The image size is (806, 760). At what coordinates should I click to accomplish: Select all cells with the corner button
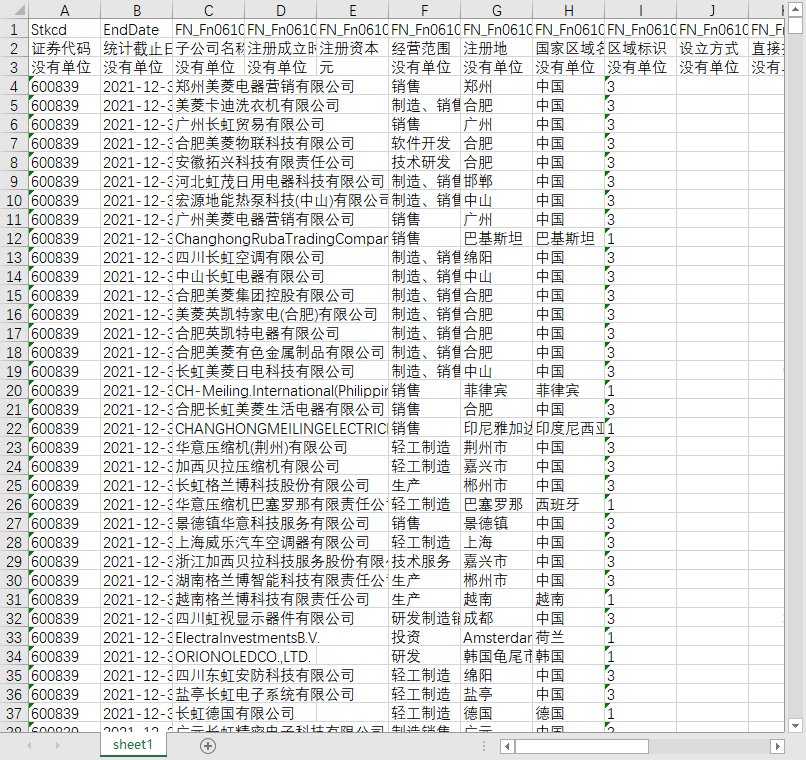(x=14, y=10)
